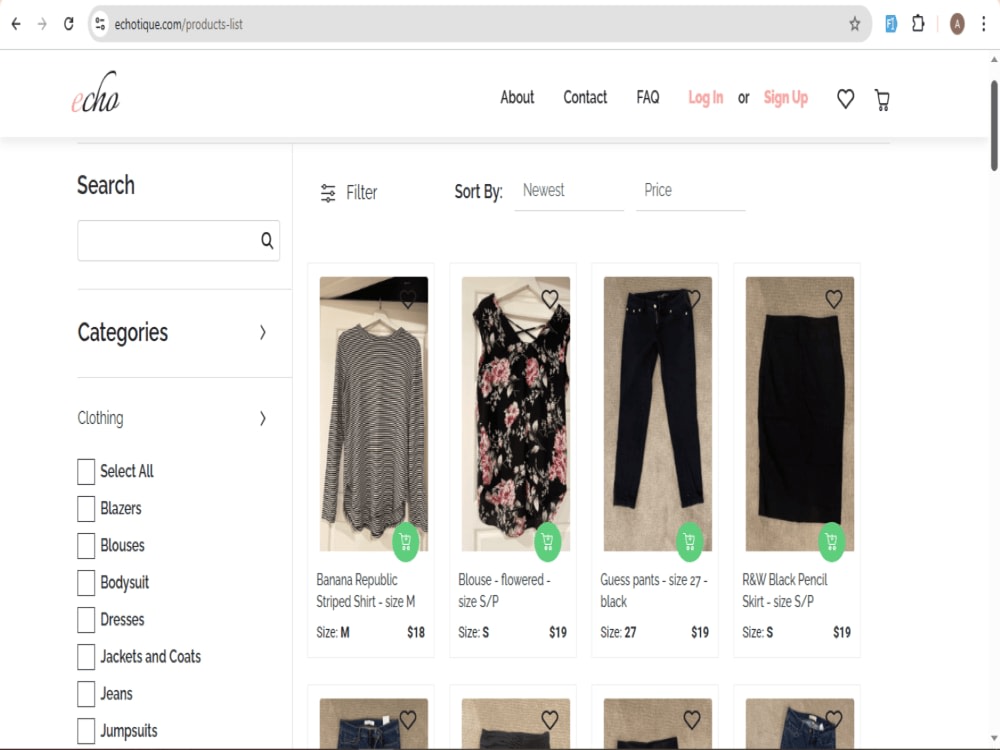Screen dimensions: 1000x750
Task: Check the Jumpsuits checkbox
Action: [86, 731]
